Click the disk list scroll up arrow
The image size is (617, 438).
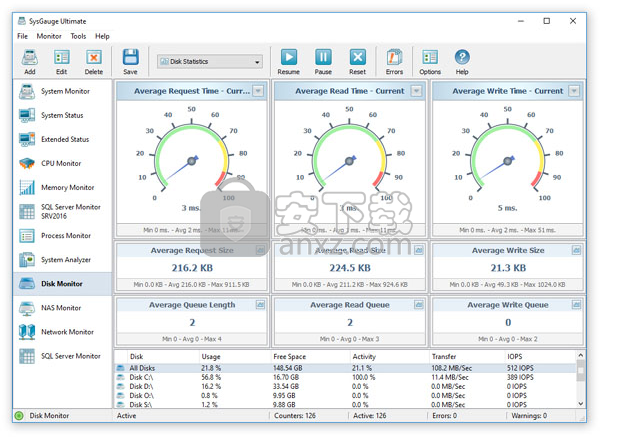581,355
